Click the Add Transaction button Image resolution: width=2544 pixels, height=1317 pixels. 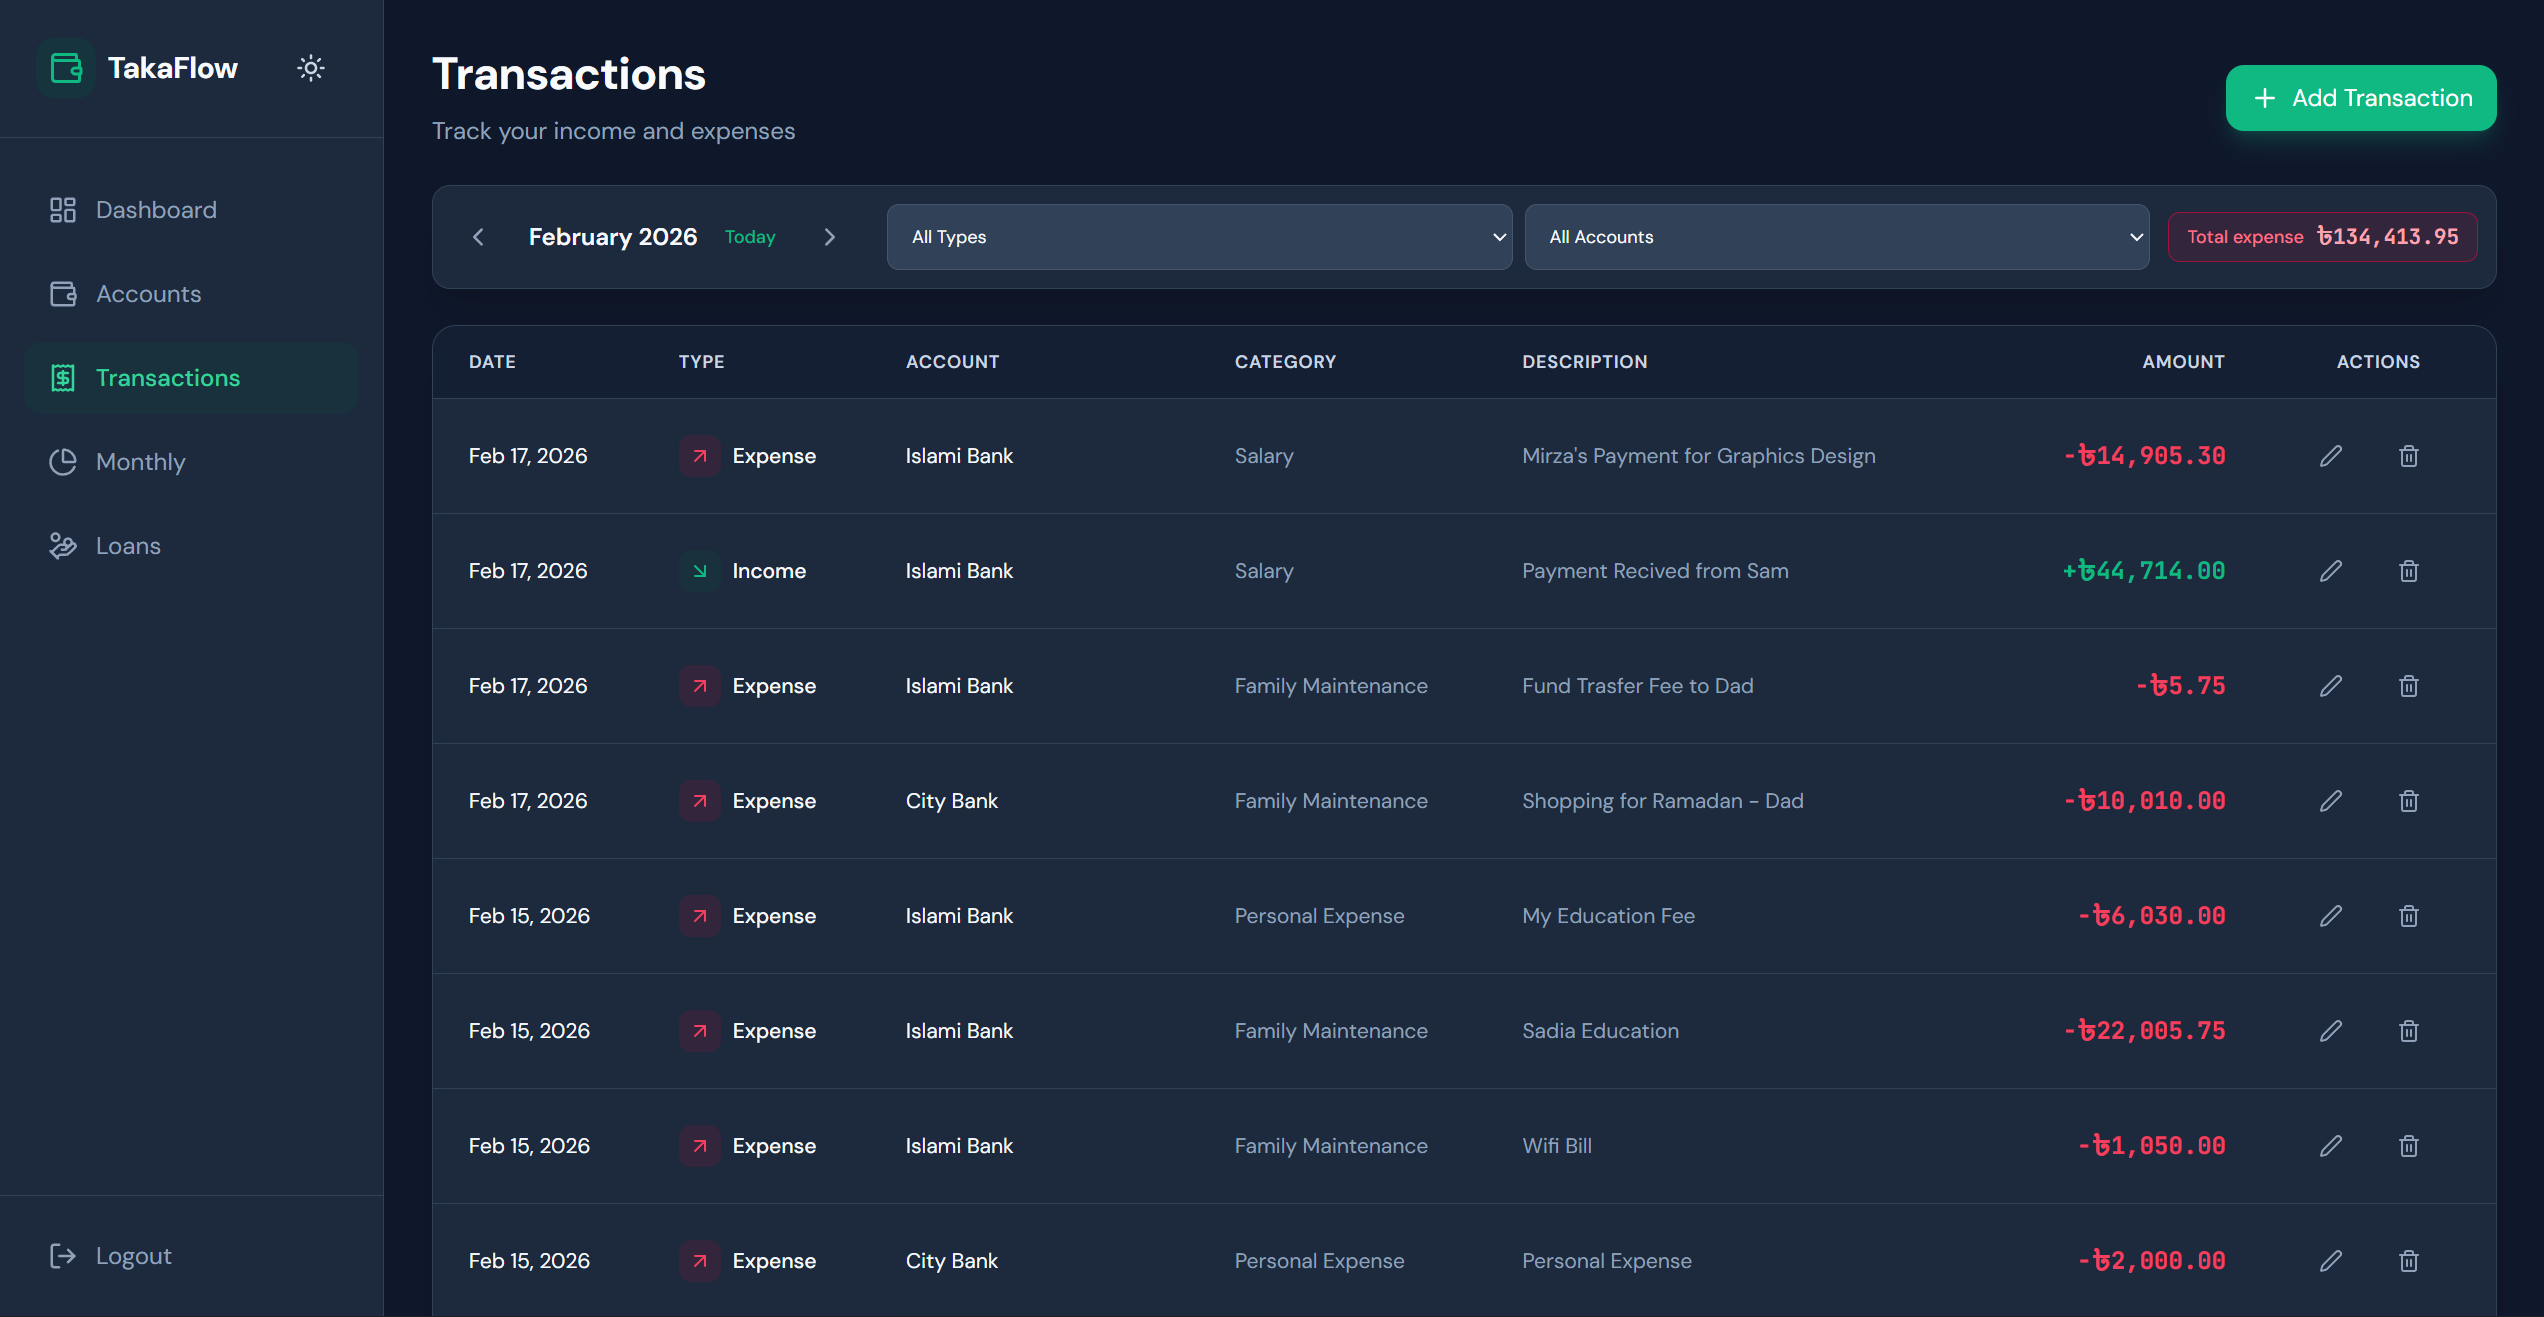click(2360, 98)
